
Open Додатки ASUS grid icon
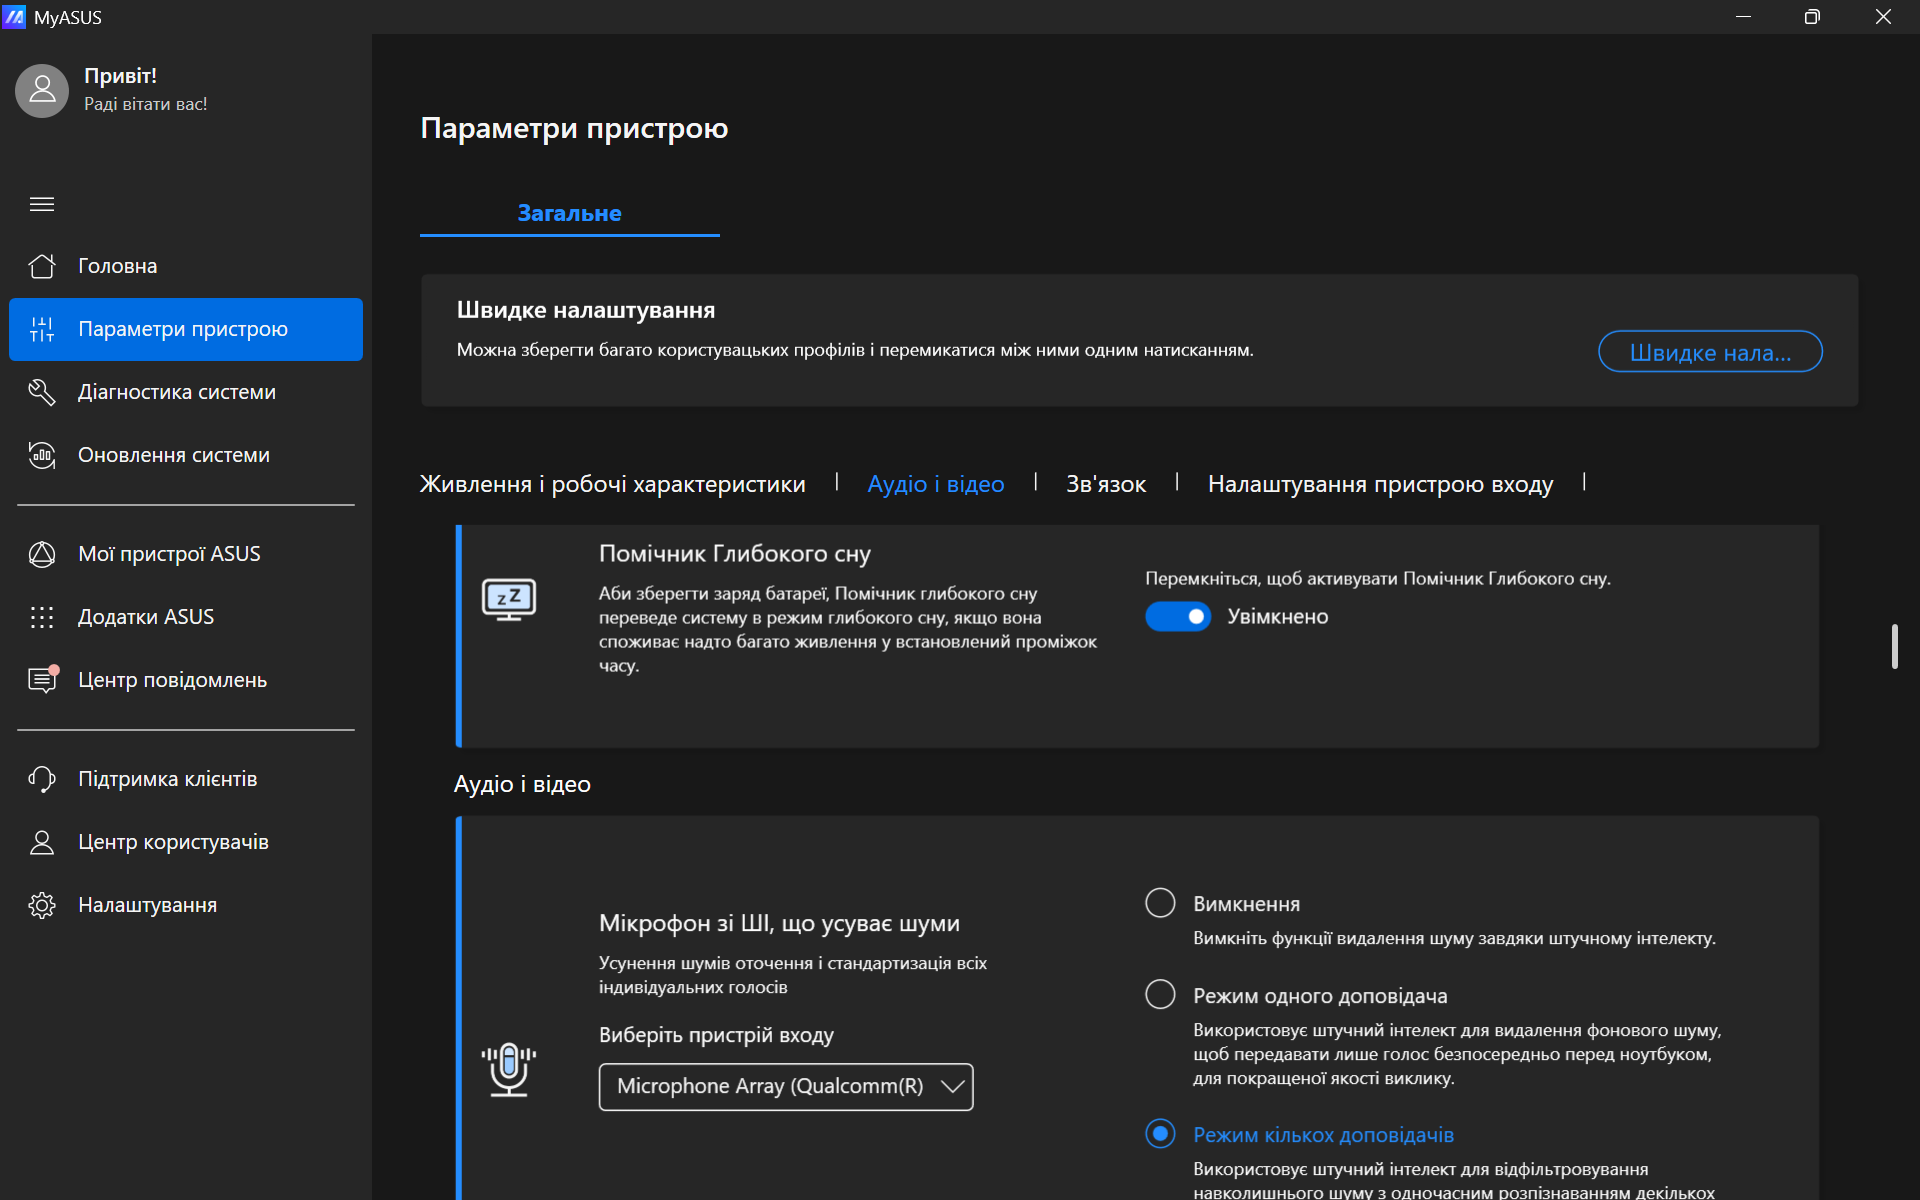click(42, 617)
